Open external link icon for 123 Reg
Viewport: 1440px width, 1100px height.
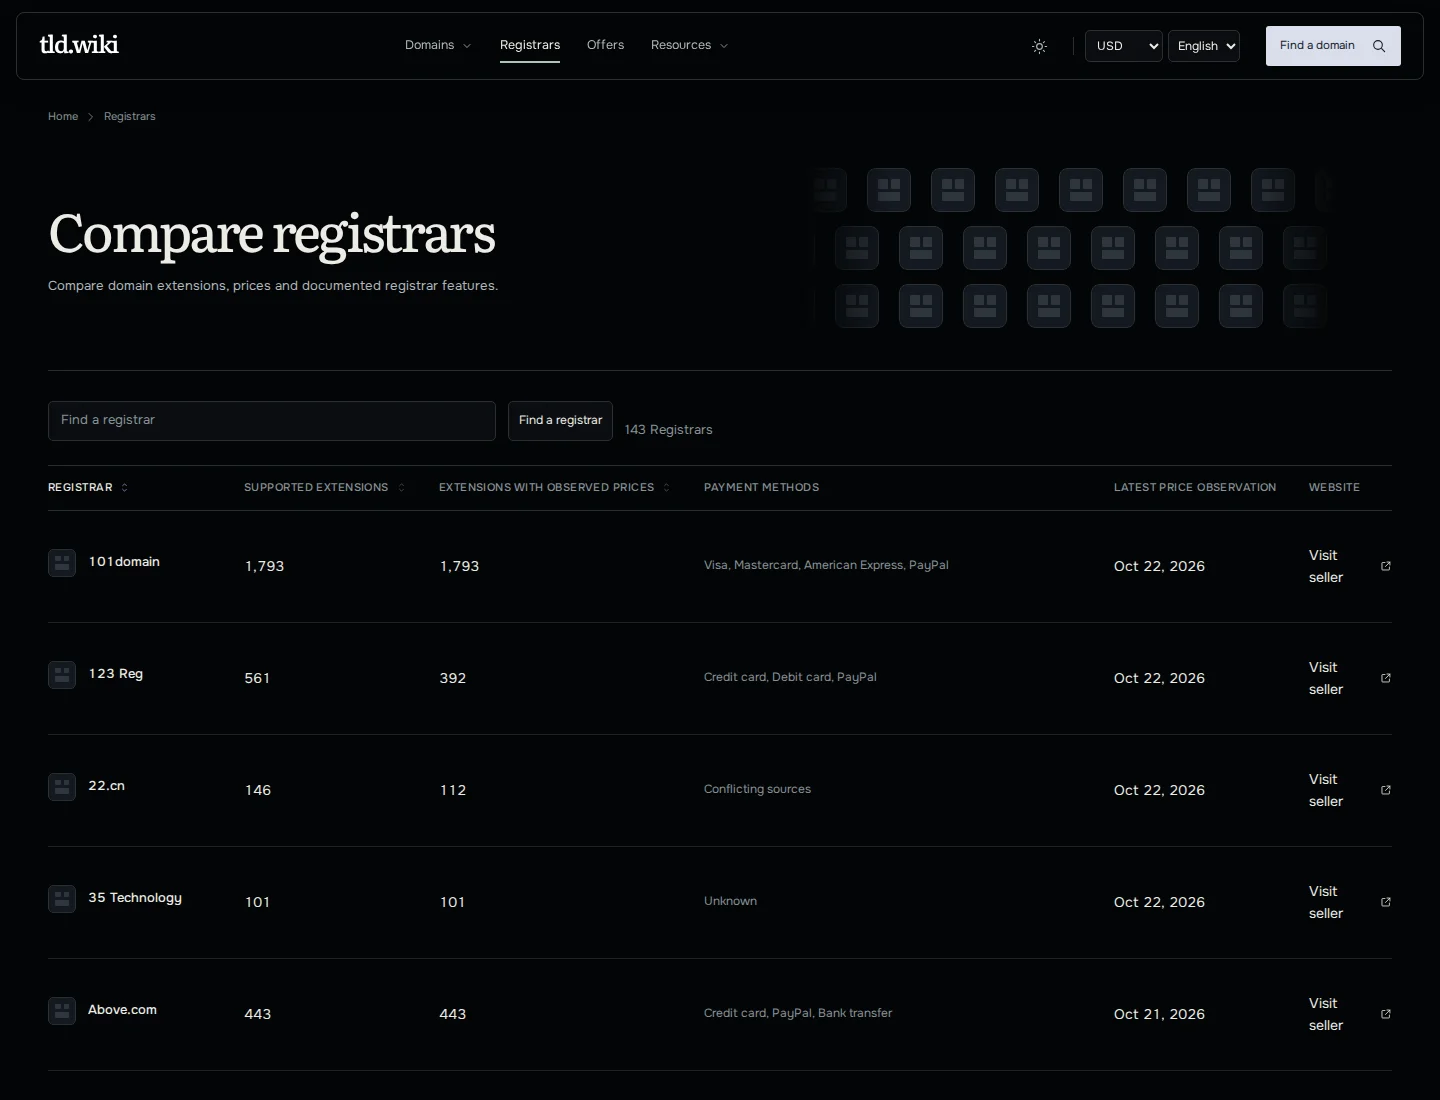1386,678
